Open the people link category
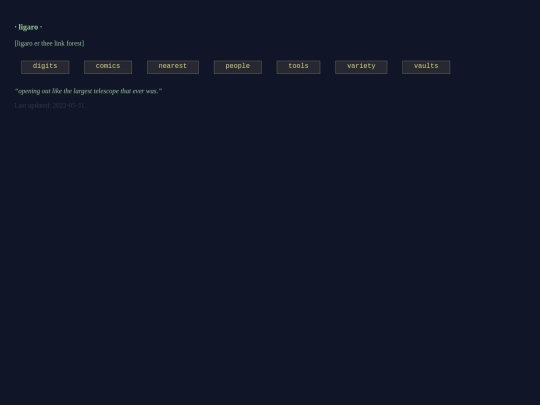The height and width of the screenshot is (405, 540). pos(238,67)
